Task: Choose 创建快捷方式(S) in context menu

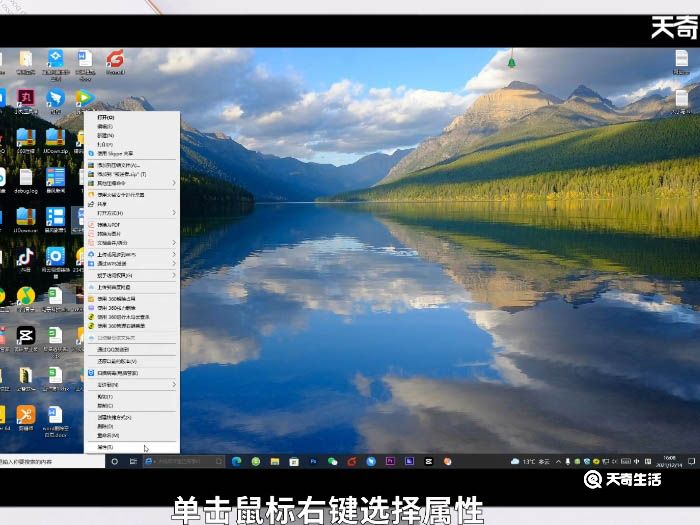Action: (x=114, y=417)
